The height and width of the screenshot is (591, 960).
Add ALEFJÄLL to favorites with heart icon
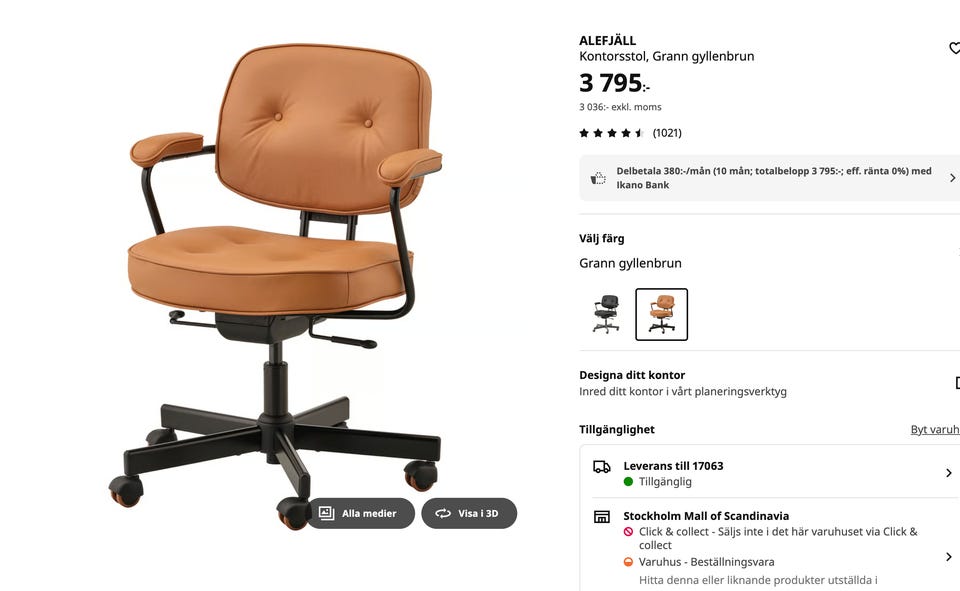pos(954,48)
